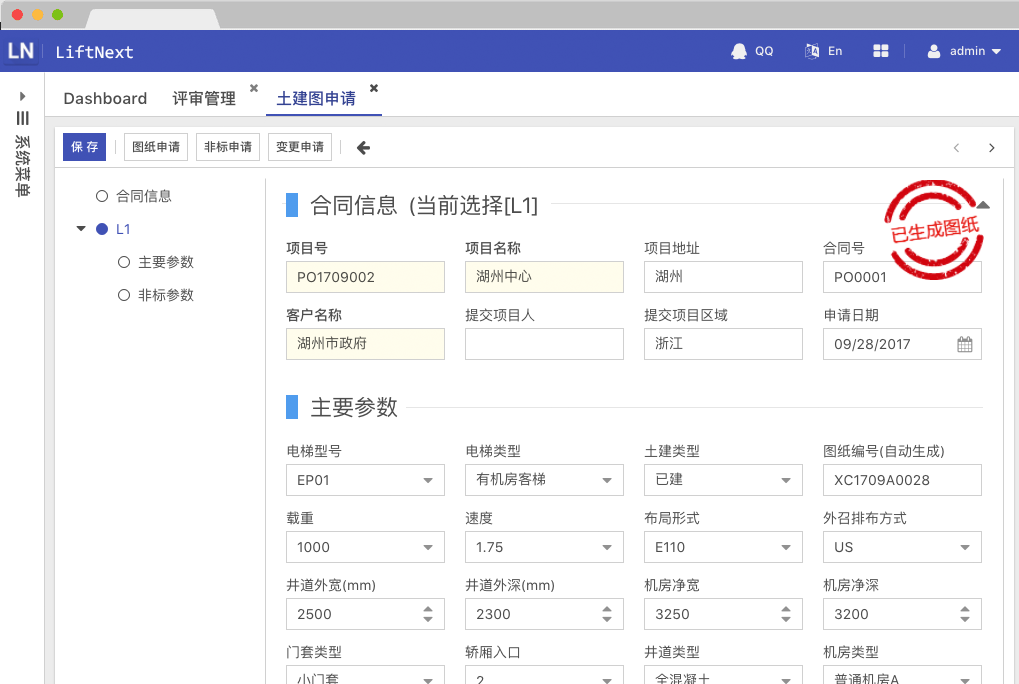The width and height of the screenshot is (1019, 684).
Task: Close the 土建图申请 tab
Action: [x=374, y=88]
